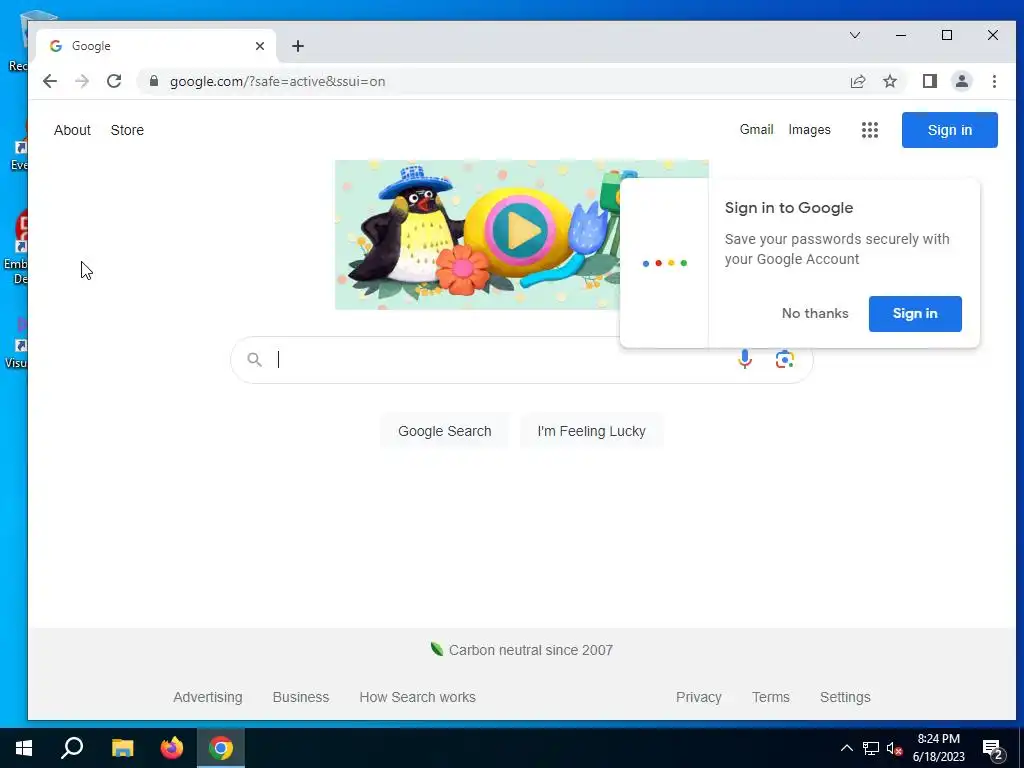Go back using Chrome back arrow
The image size is (1024, 768).
click(x=50, y=81)
